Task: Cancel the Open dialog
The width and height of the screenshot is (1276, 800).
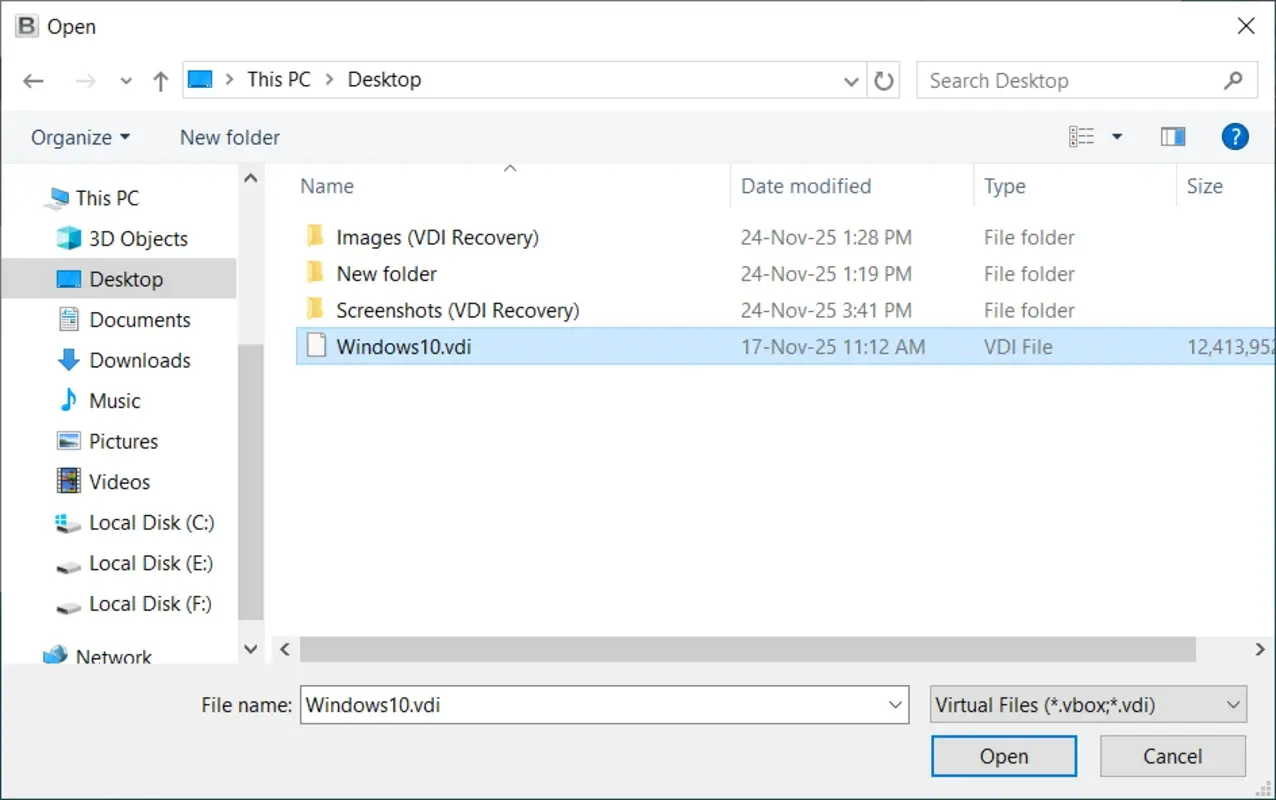Action: click(1172, 756)
